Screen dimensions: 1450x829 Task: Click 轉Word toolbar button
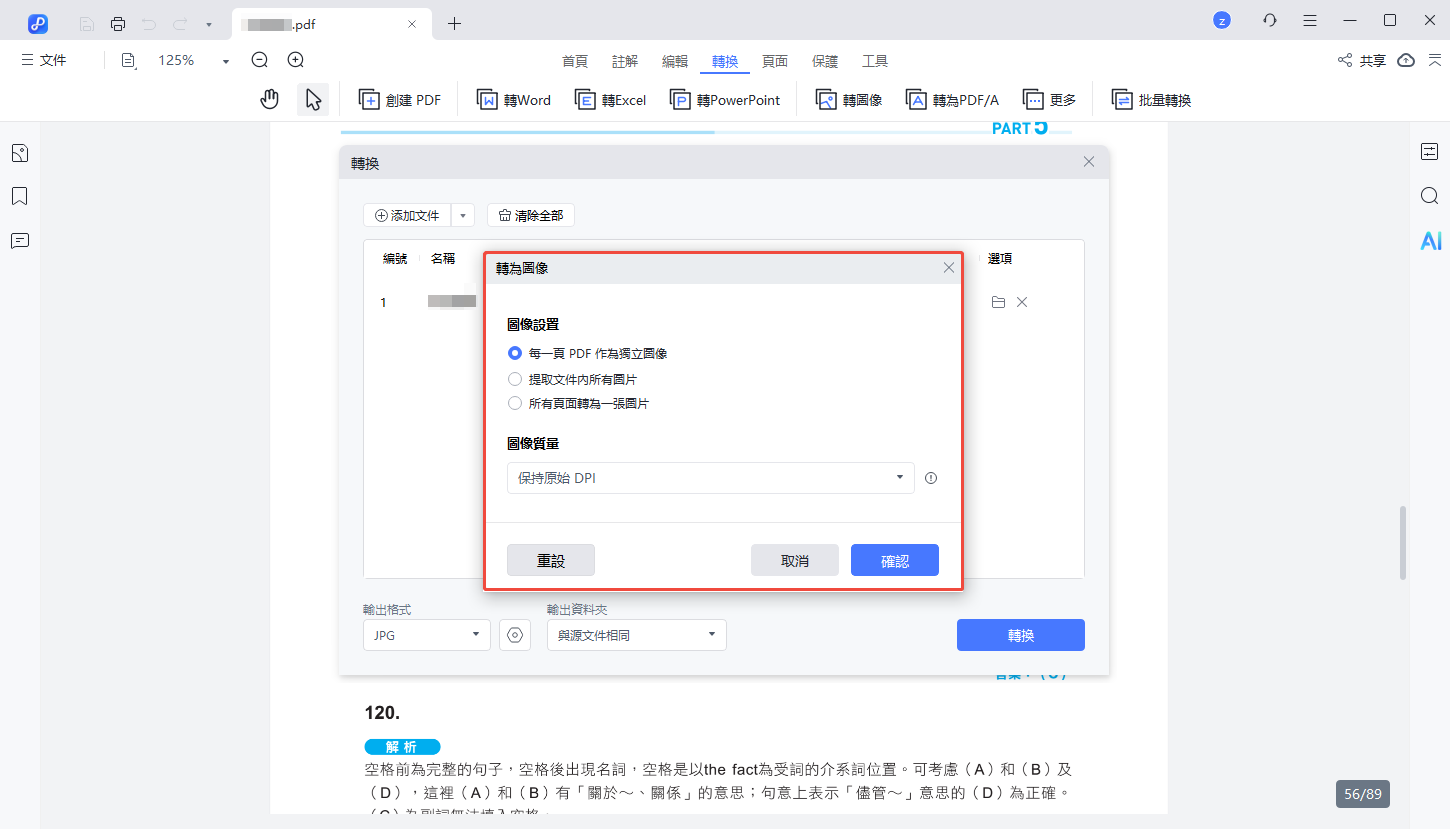click(x=514, y=100)
